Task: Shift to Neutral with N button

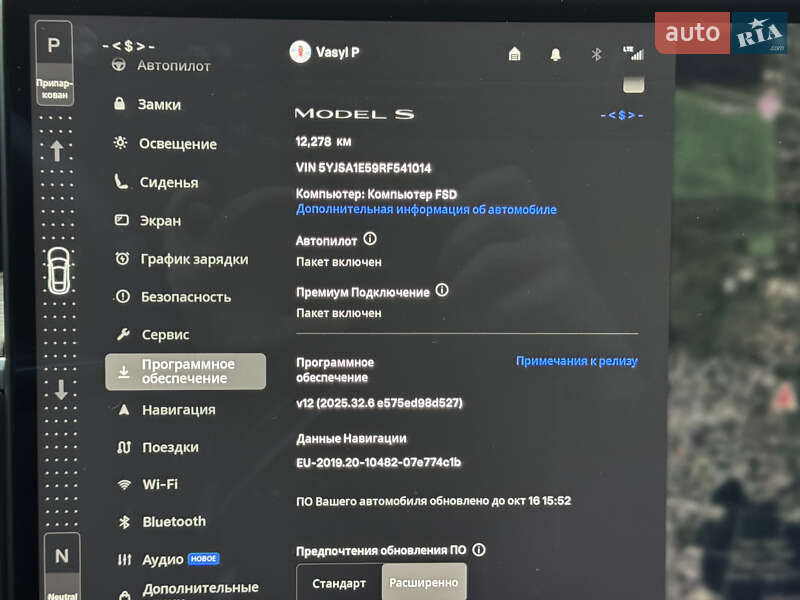Action: (61, 560)
